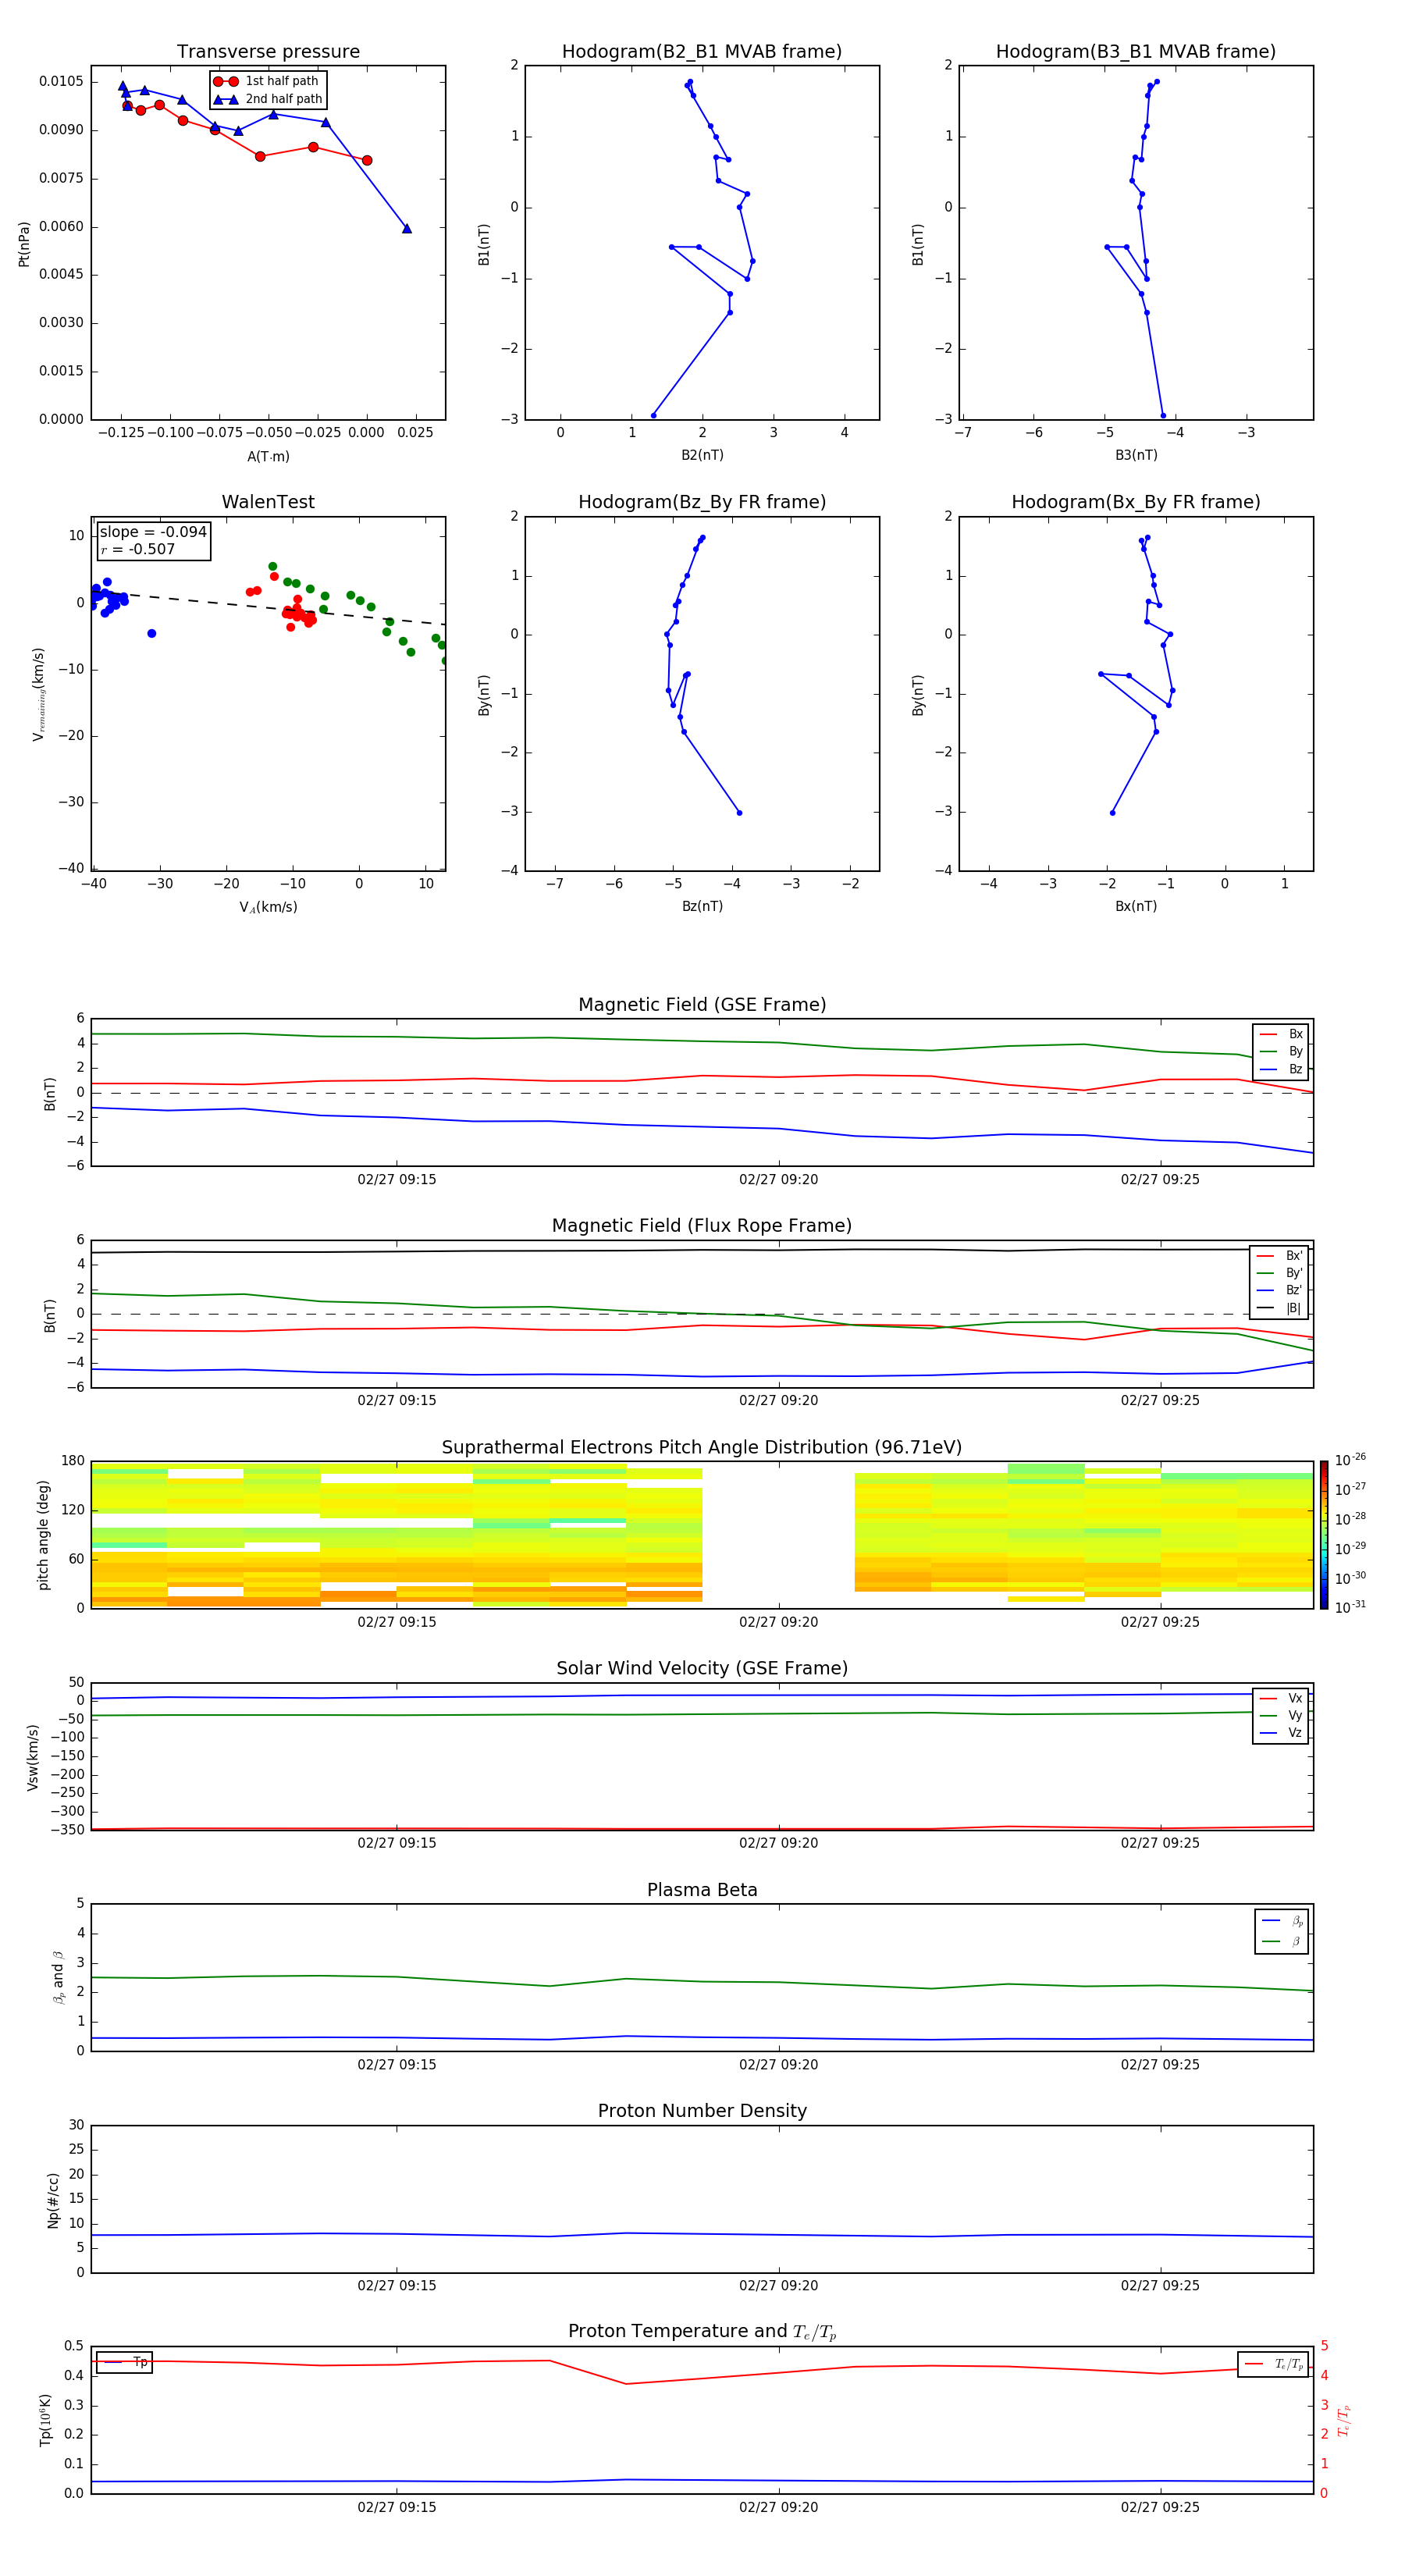The width and height of the screenshot is (1405, 2576).
Task: Click the pitch angle distribution colorbar
Action: point(1324,1534)
